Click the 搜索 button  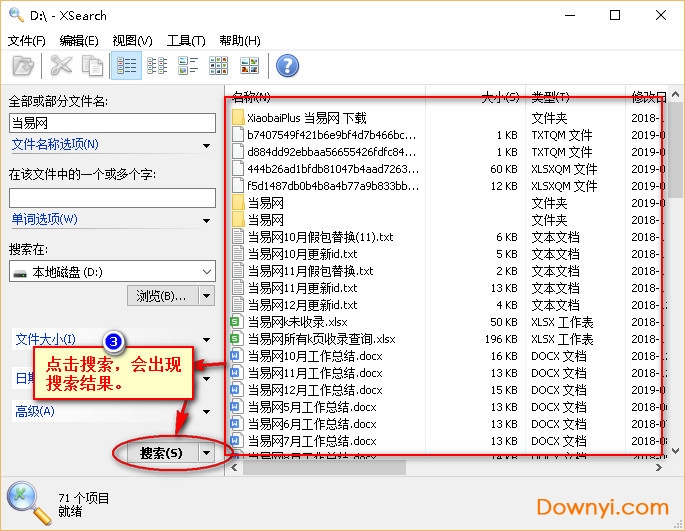160,453
